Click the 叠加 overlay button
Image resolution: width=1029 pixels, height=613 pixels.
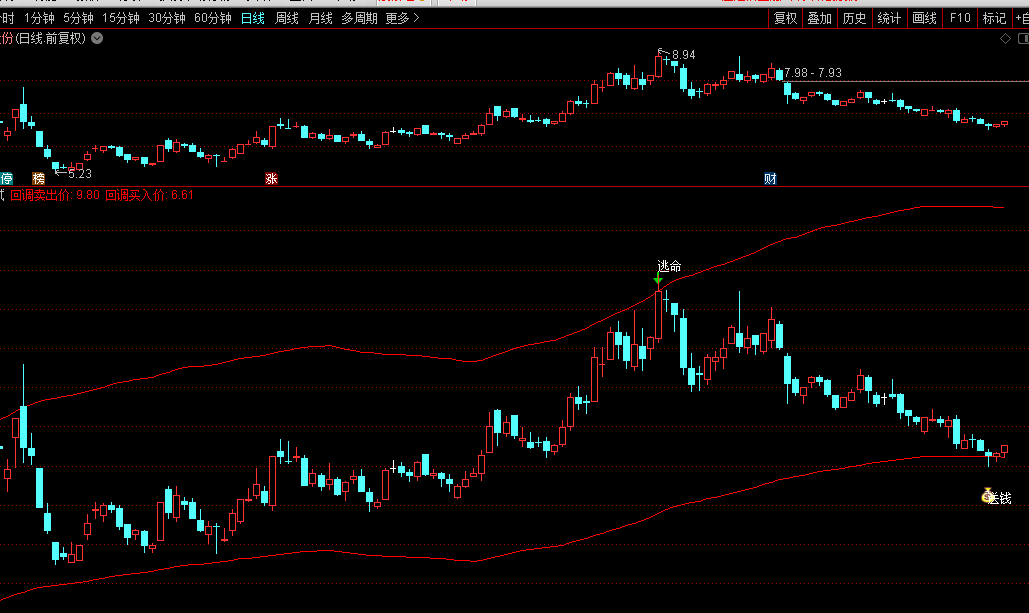tap(819, 18)
